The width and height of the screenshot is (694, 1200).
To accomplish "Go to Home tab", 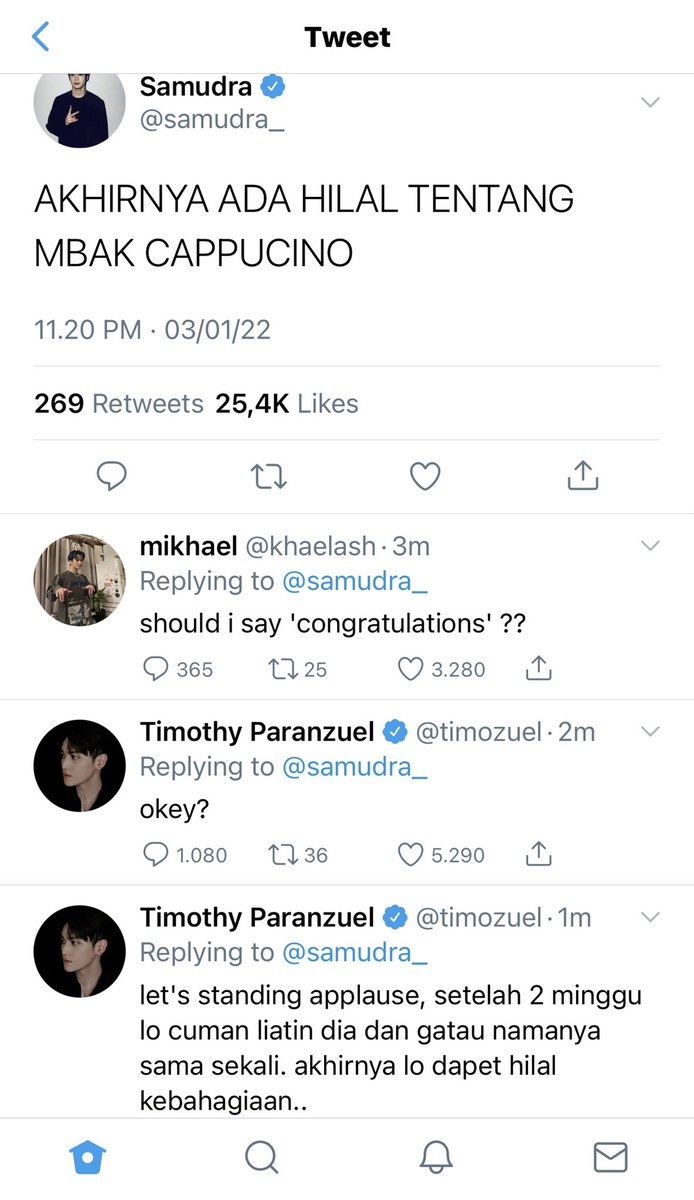I will (x=88, y=1158).
